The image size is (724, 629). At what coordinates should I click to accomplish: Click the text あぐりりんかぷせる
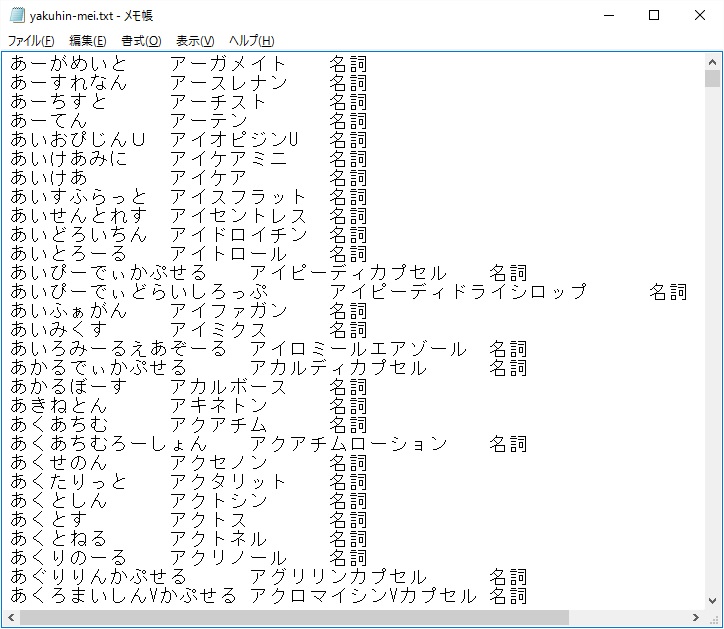click(98, 577)
